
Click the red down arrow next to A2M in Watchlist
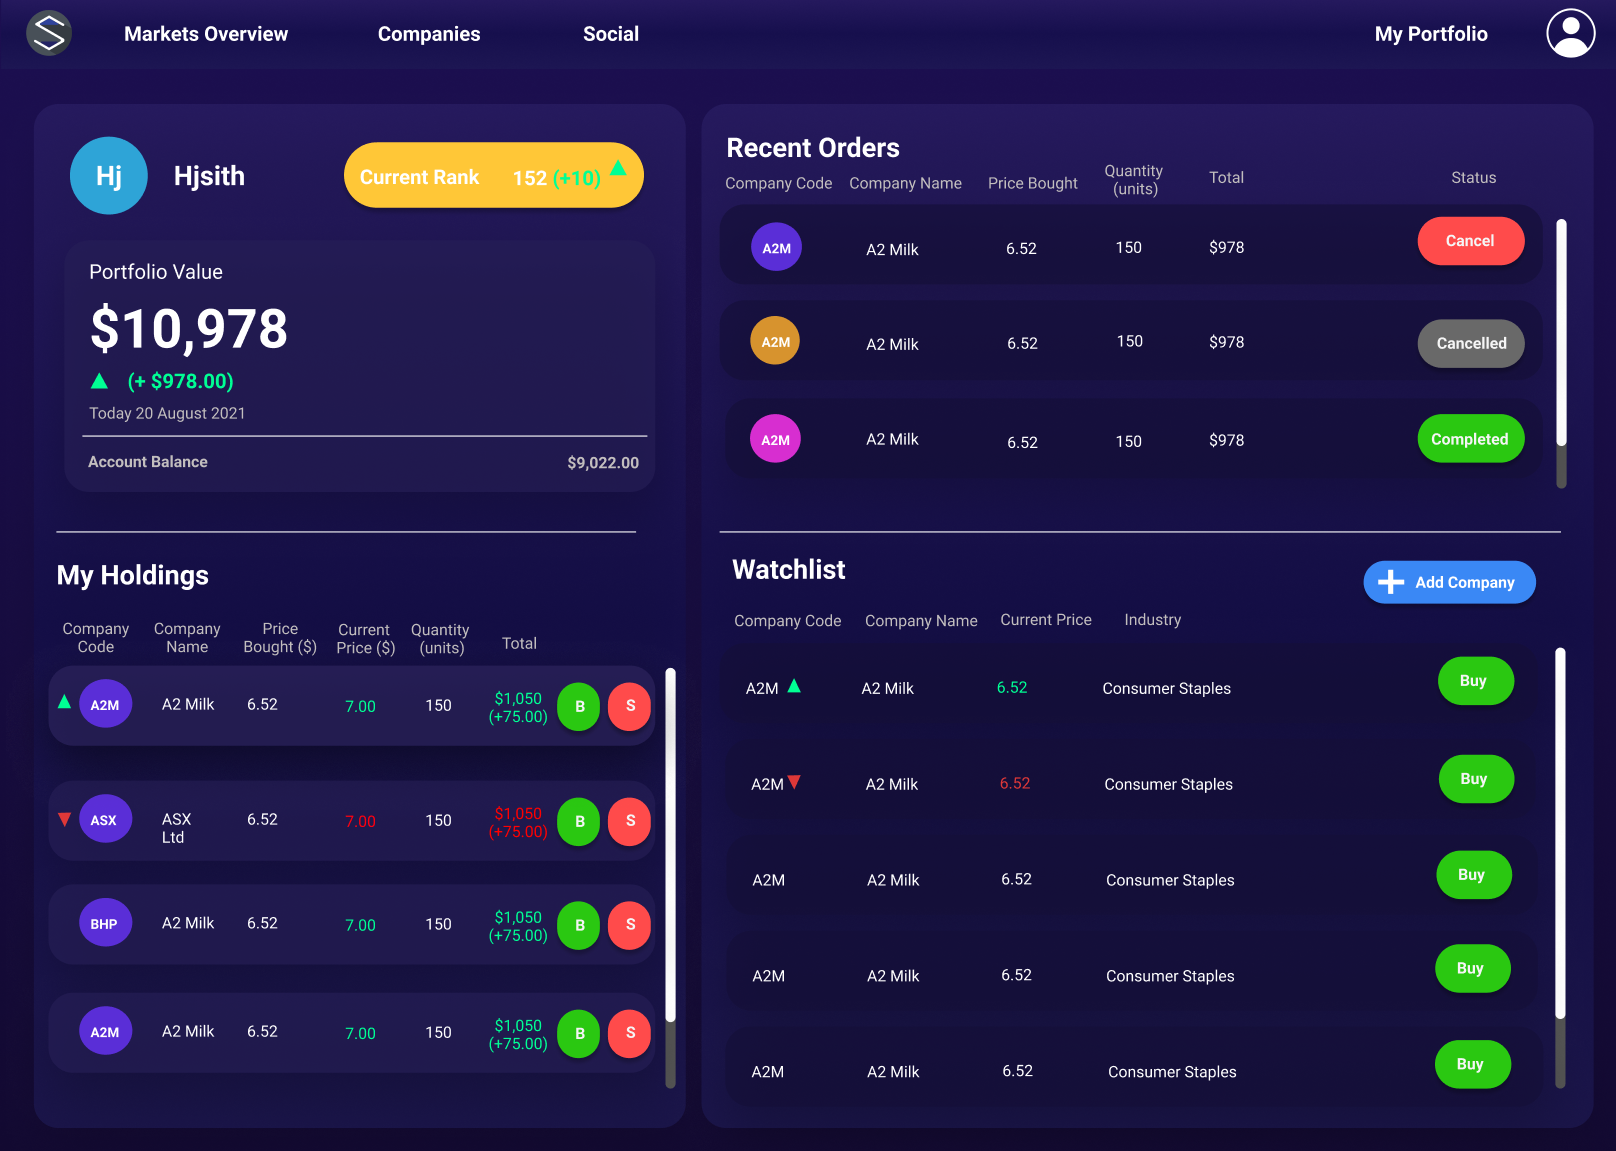click(x=794, y=782)
